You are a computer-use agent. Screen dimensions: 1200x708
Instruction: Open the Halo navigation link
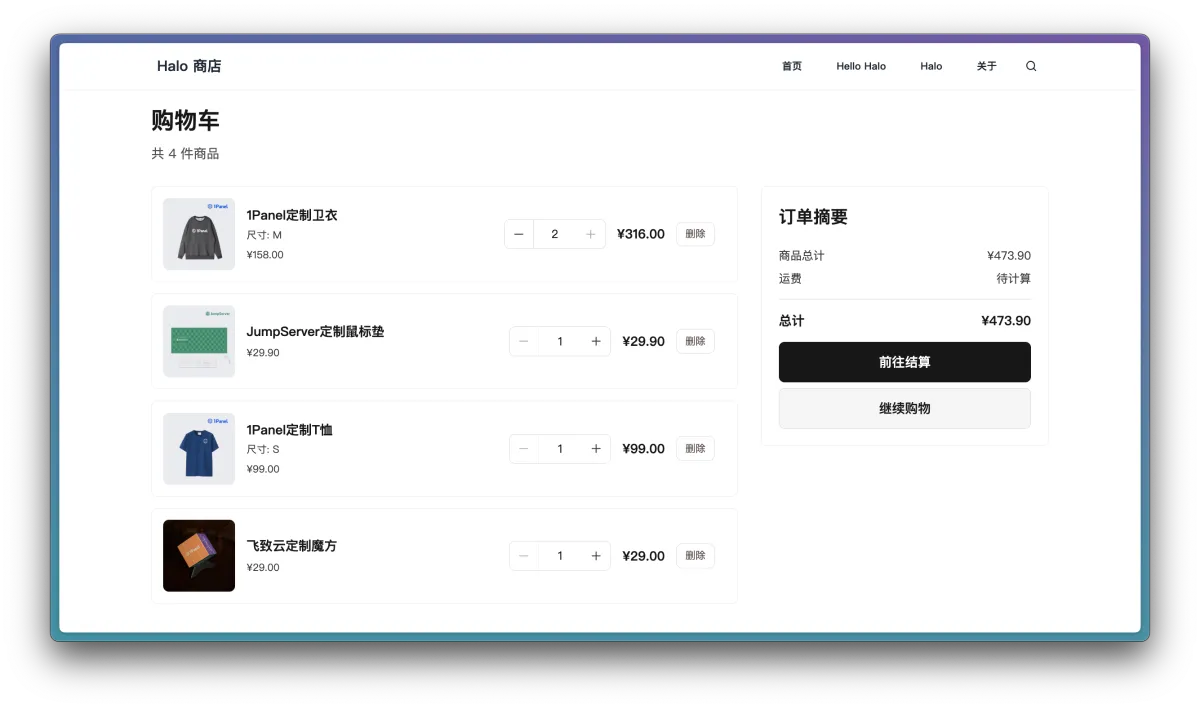click(x=930, y=66)
